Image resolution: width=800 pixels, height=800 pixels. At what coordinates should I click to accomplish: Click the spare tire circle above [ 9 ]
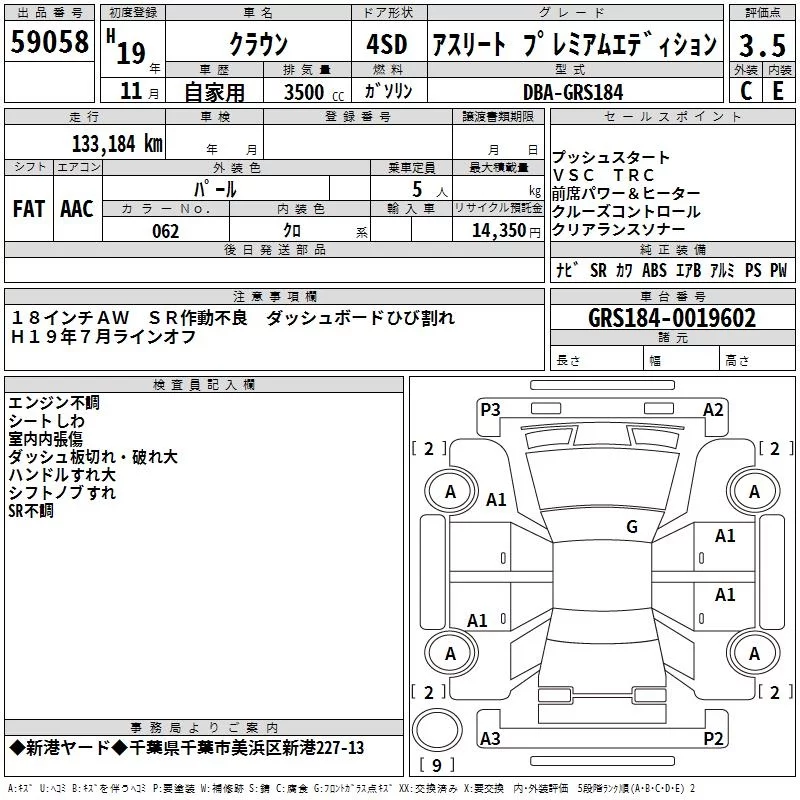tap(437, 730)
